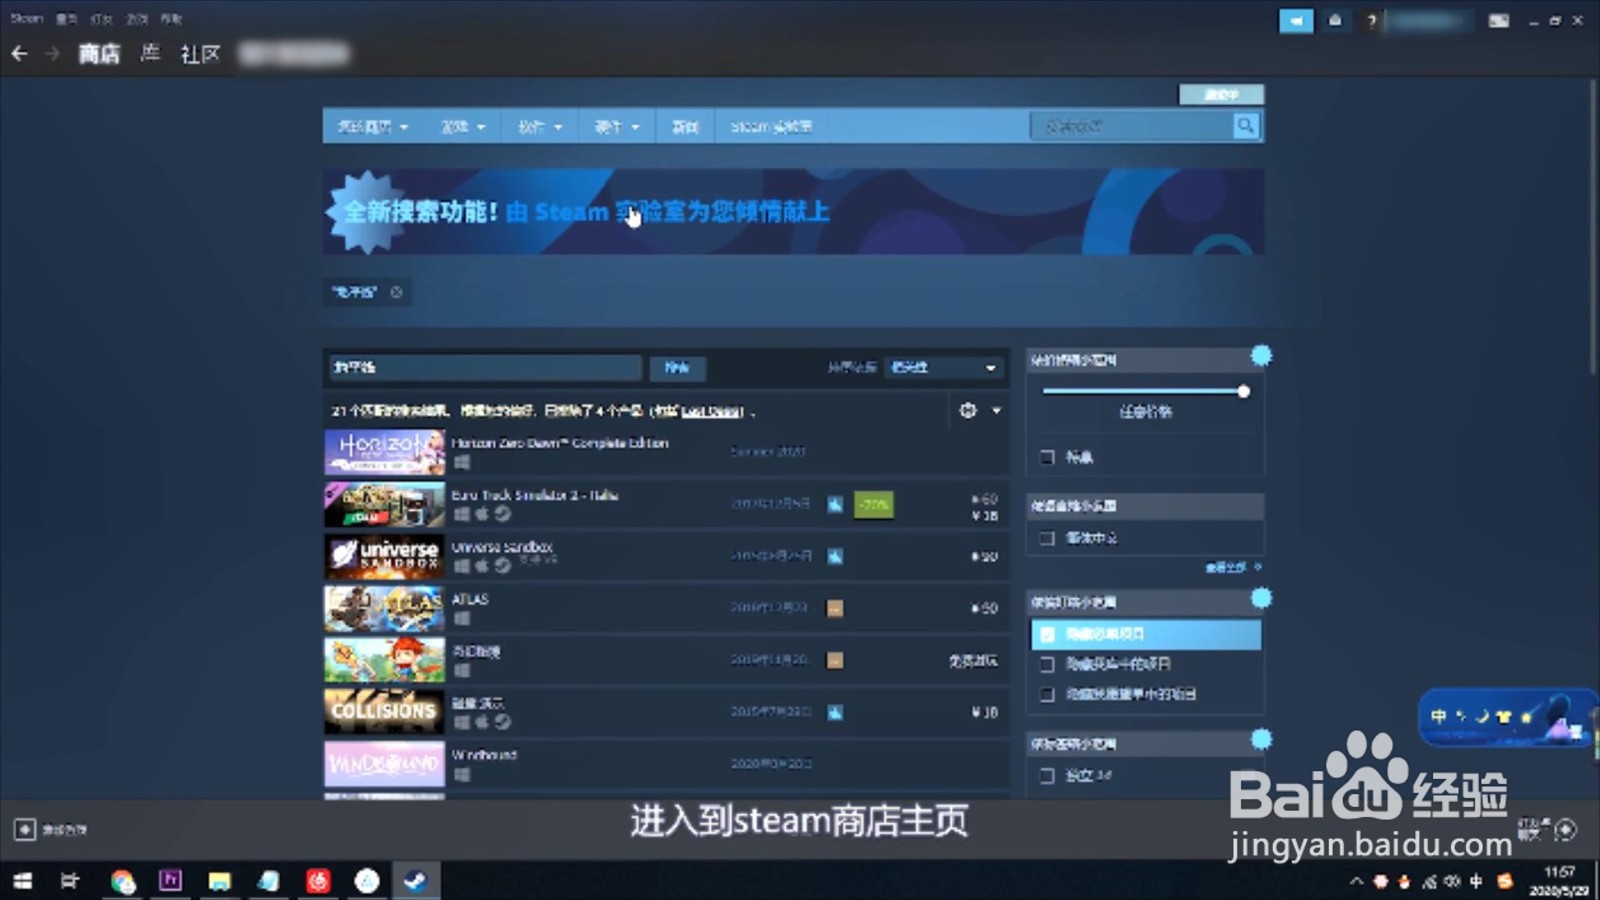Image resolution: width=1600 pixels, height=900 pixels.
Task: Click the review icon on COLLISIONS row
Action: (x=835, y=712)
